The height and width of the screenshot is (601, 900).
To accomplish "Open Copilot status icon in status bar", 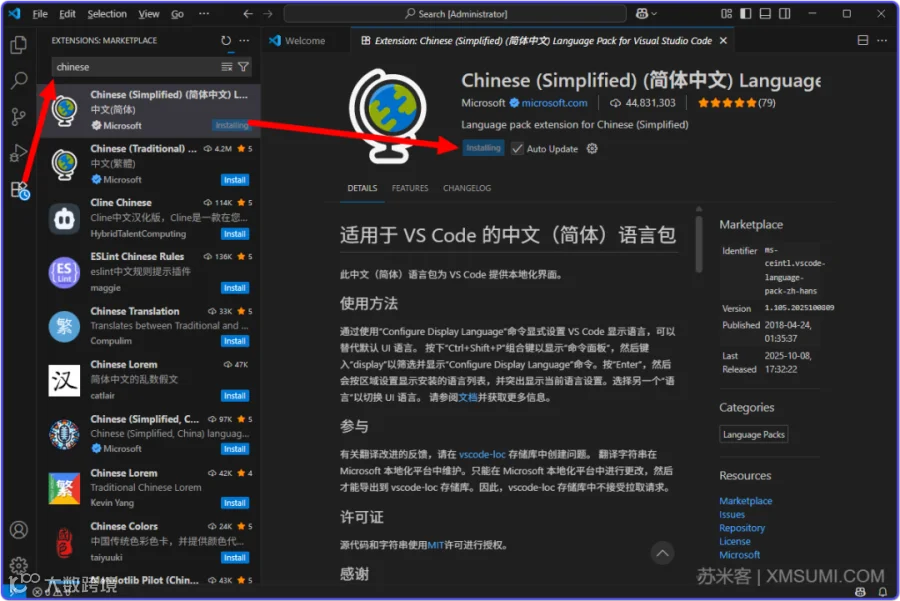I will (860, 591).
